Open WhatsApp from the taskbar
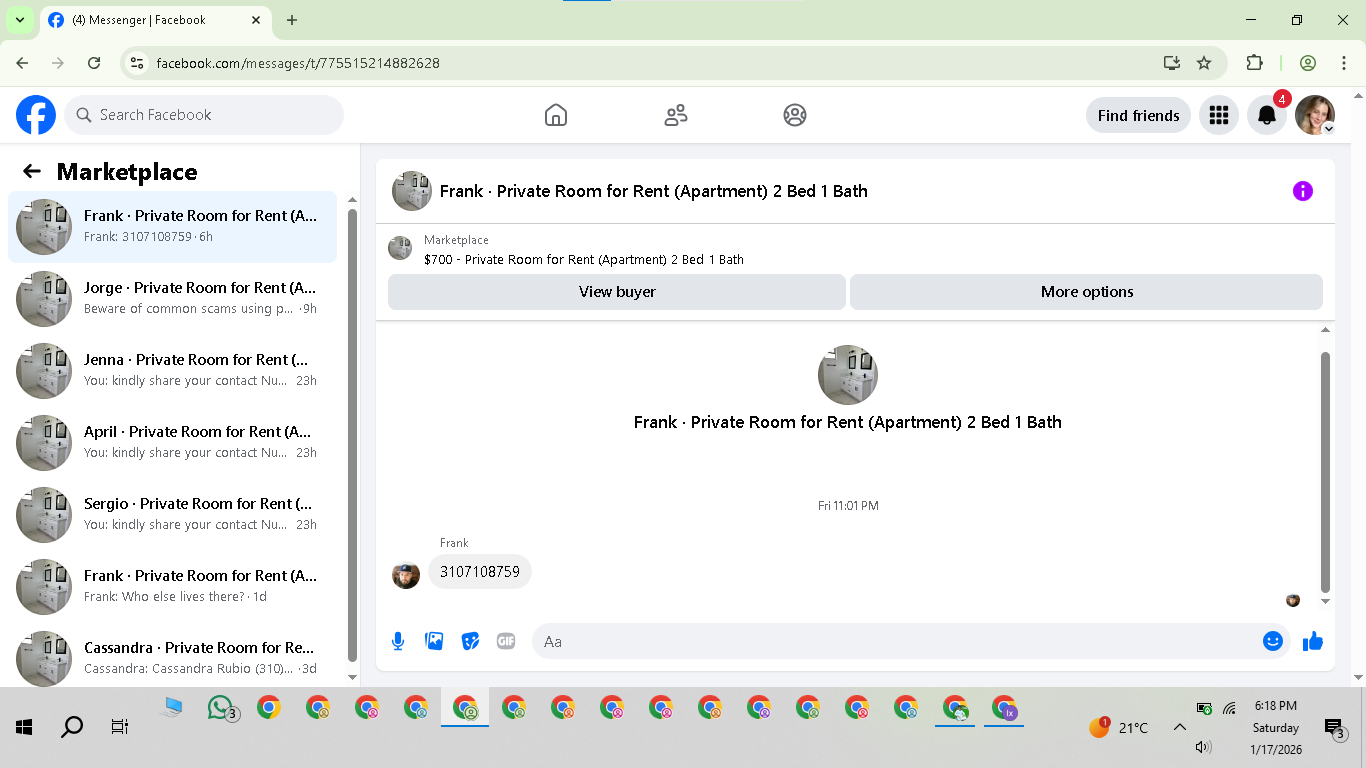 [221, 709]
